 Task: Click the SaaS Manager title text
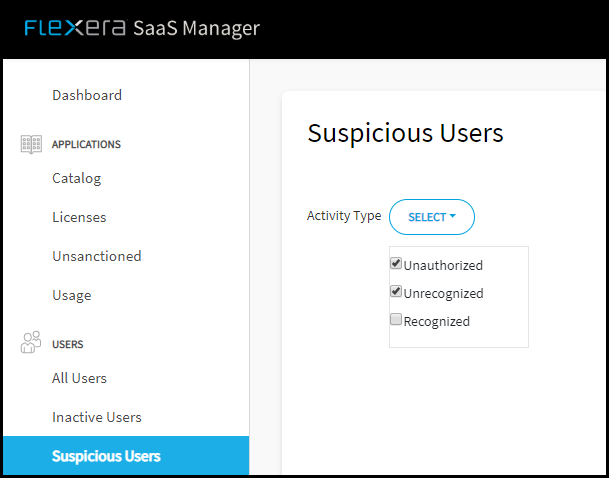[197, 28]
